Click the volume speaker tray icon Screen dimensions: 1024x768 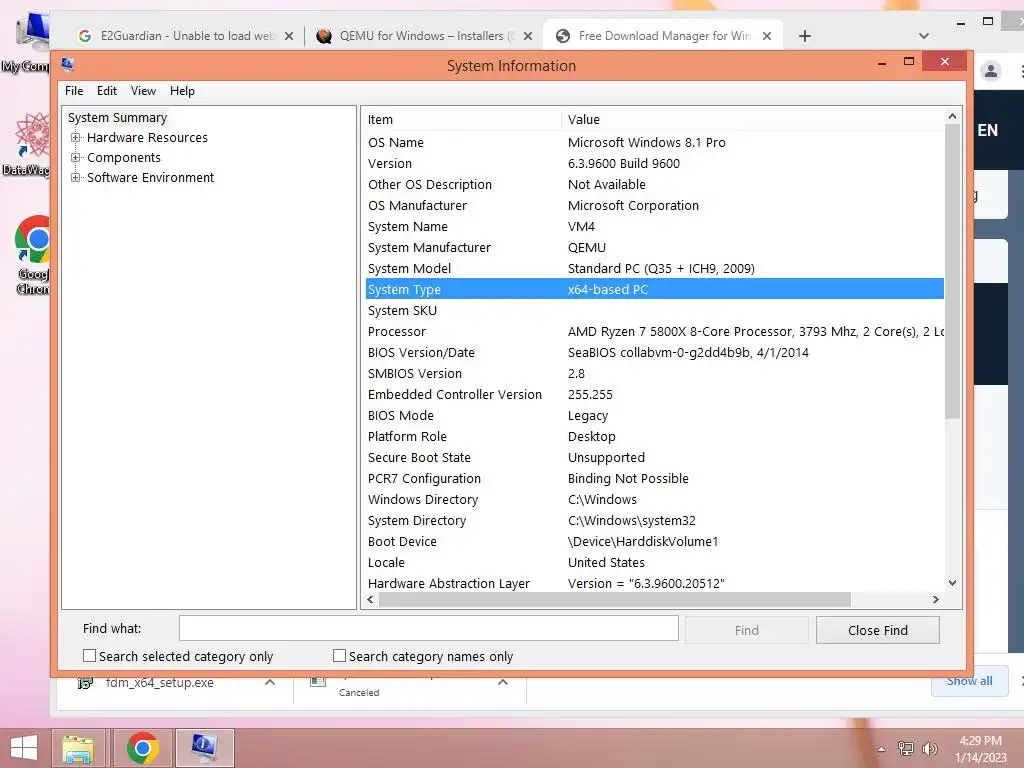(929, 748)
